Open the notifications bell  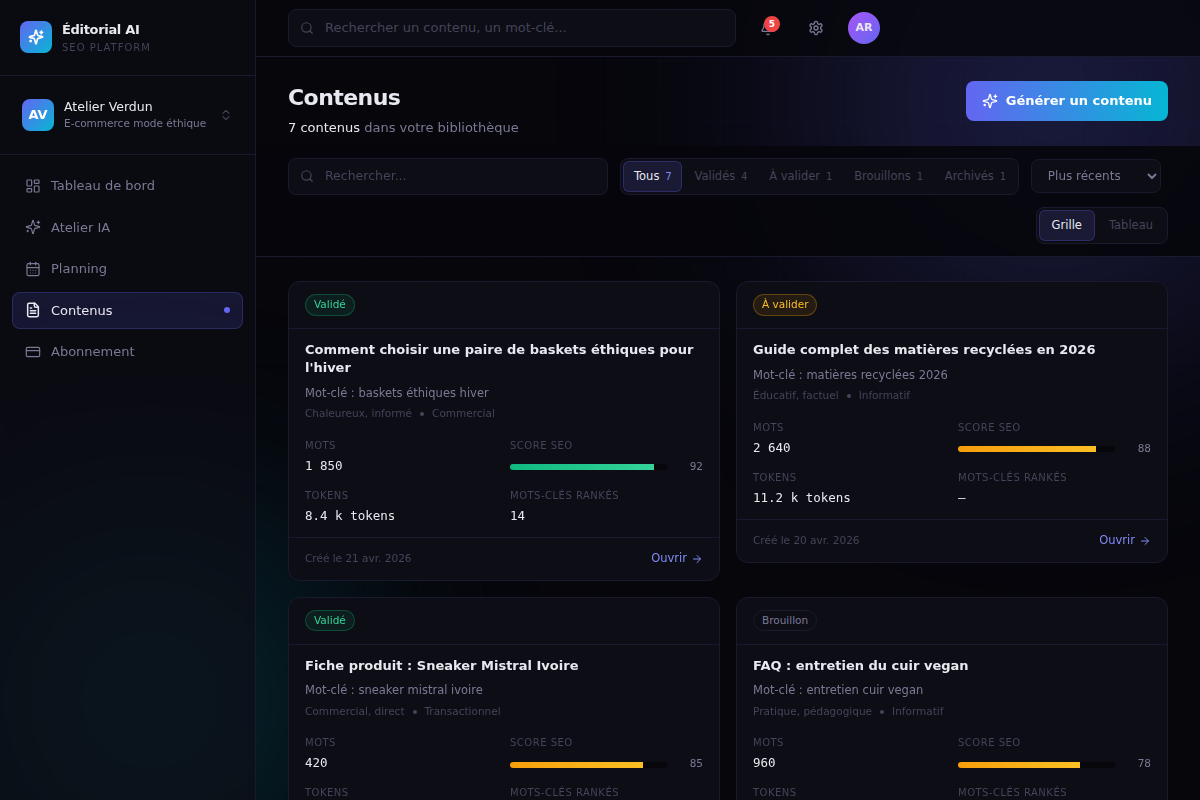pyautogui.click(x=767, y=28)
